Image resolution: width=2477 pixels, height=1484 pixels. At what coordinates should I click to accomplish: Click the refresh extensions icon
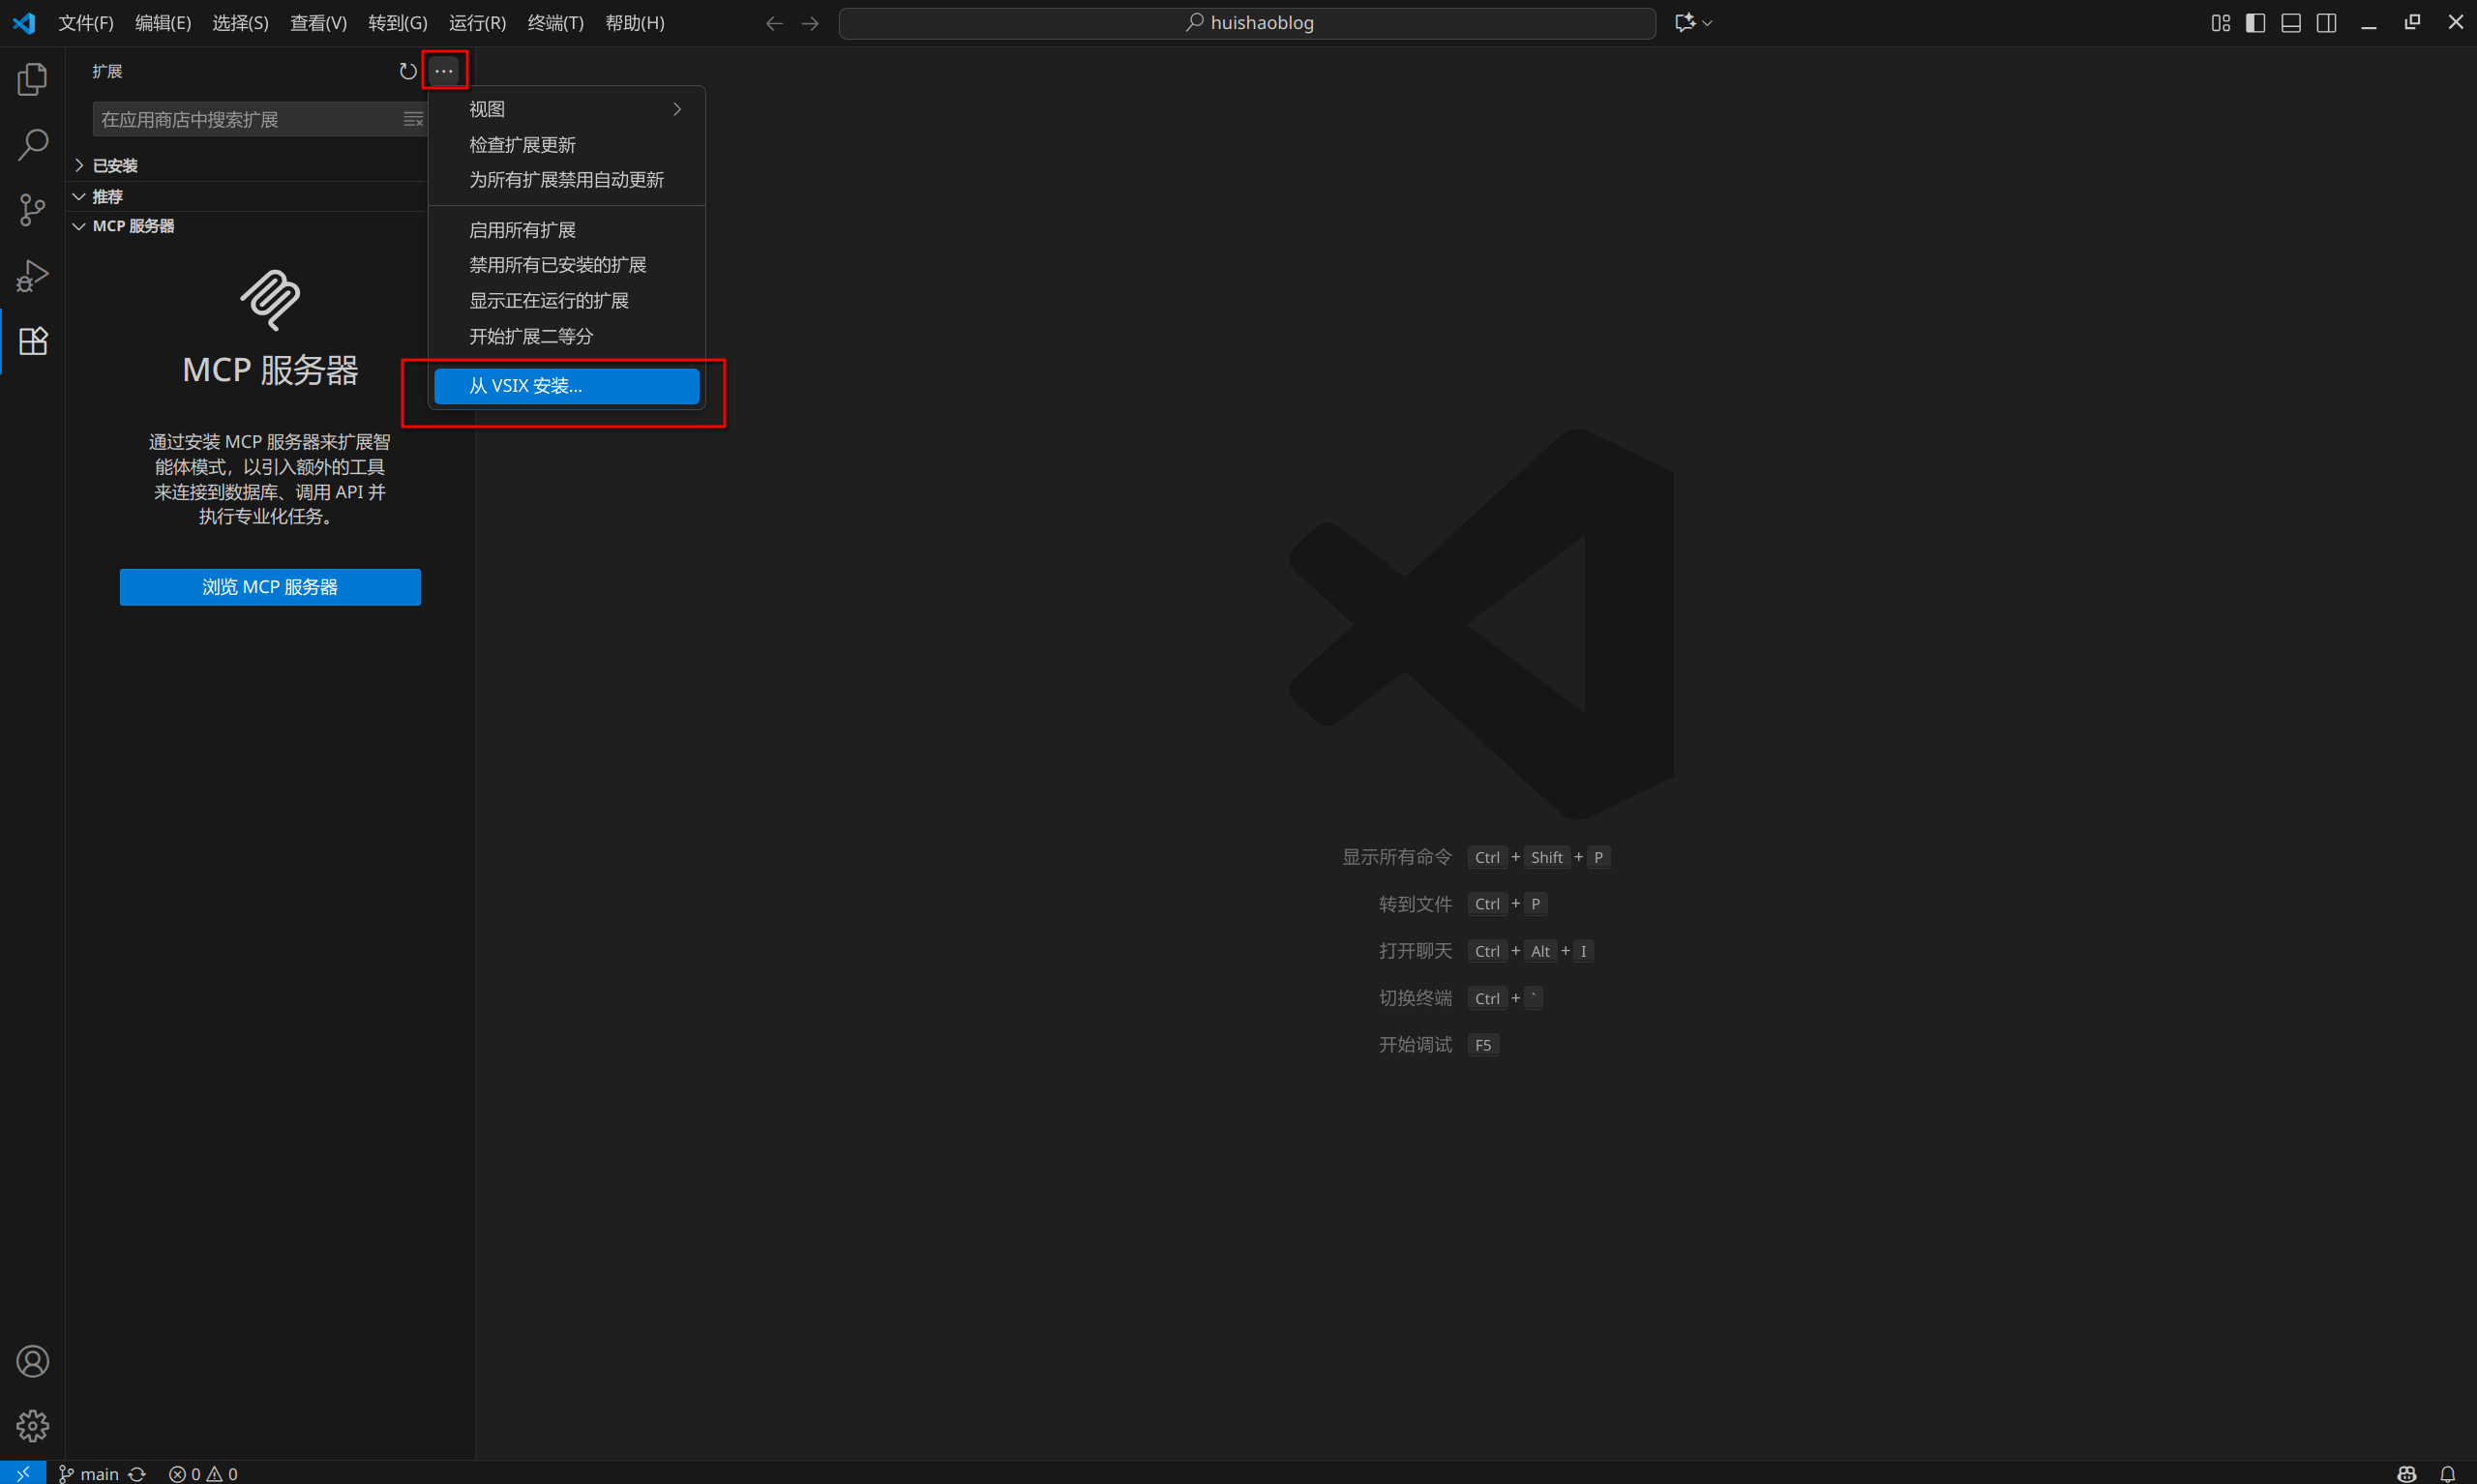pos(408,71)
